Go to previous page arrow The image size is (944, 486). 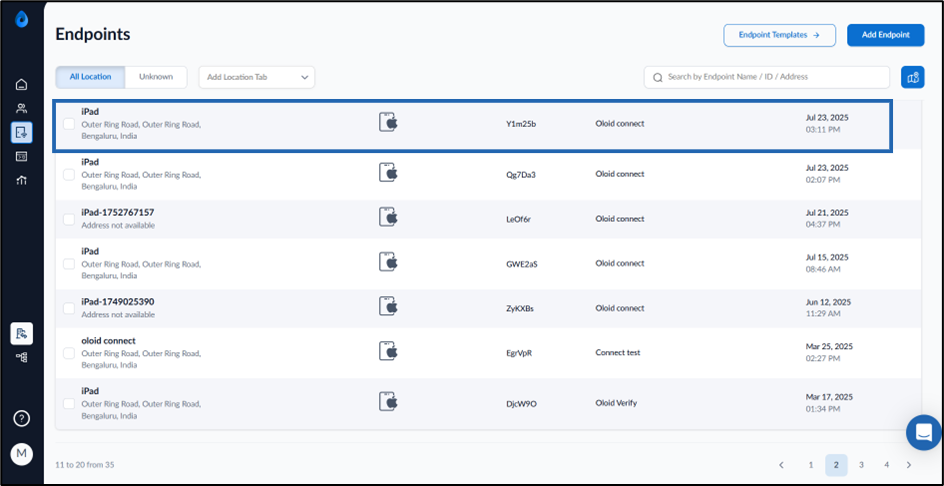[x=781, y=465]
